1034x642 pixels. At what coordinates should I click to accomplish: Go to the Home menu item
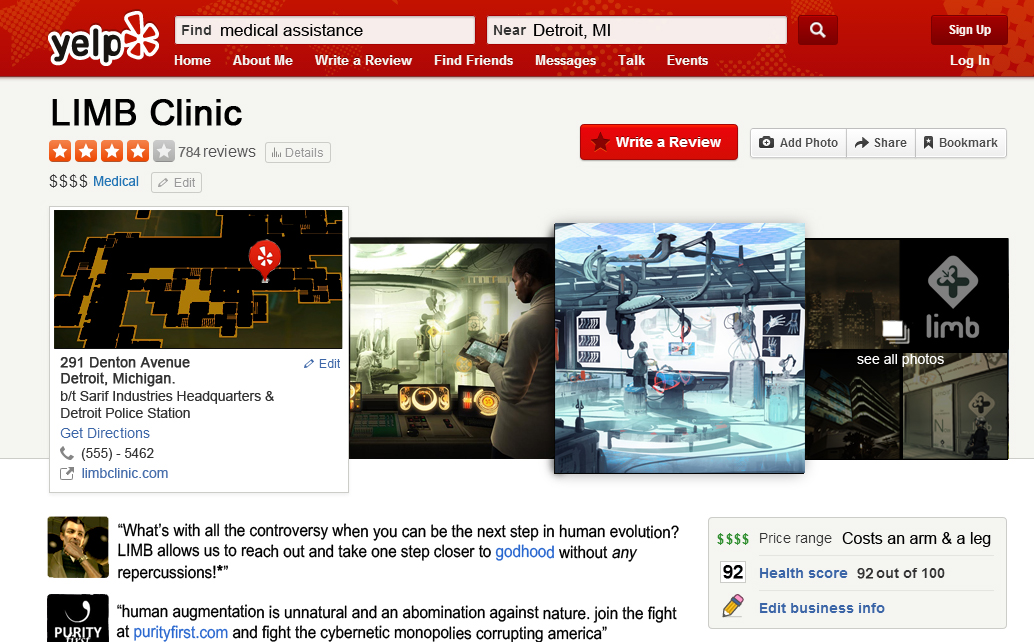pyautogui.click(x=193, y=61)
